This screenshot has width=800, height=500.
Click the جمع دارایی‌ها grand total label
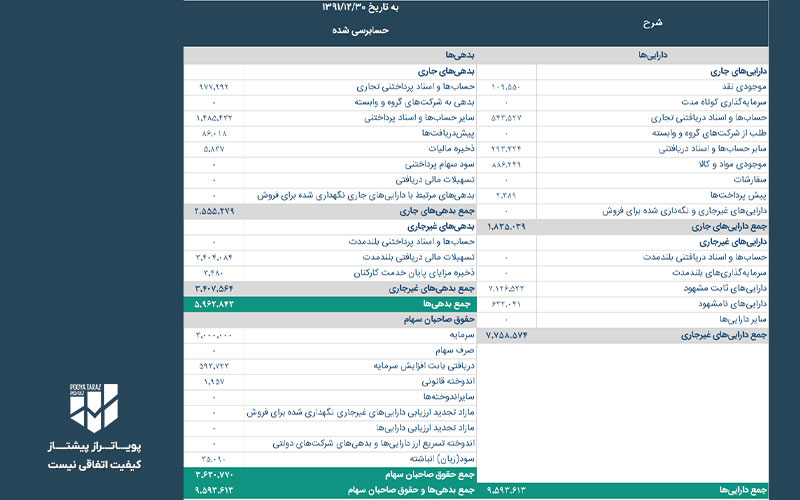click(743, 490)
